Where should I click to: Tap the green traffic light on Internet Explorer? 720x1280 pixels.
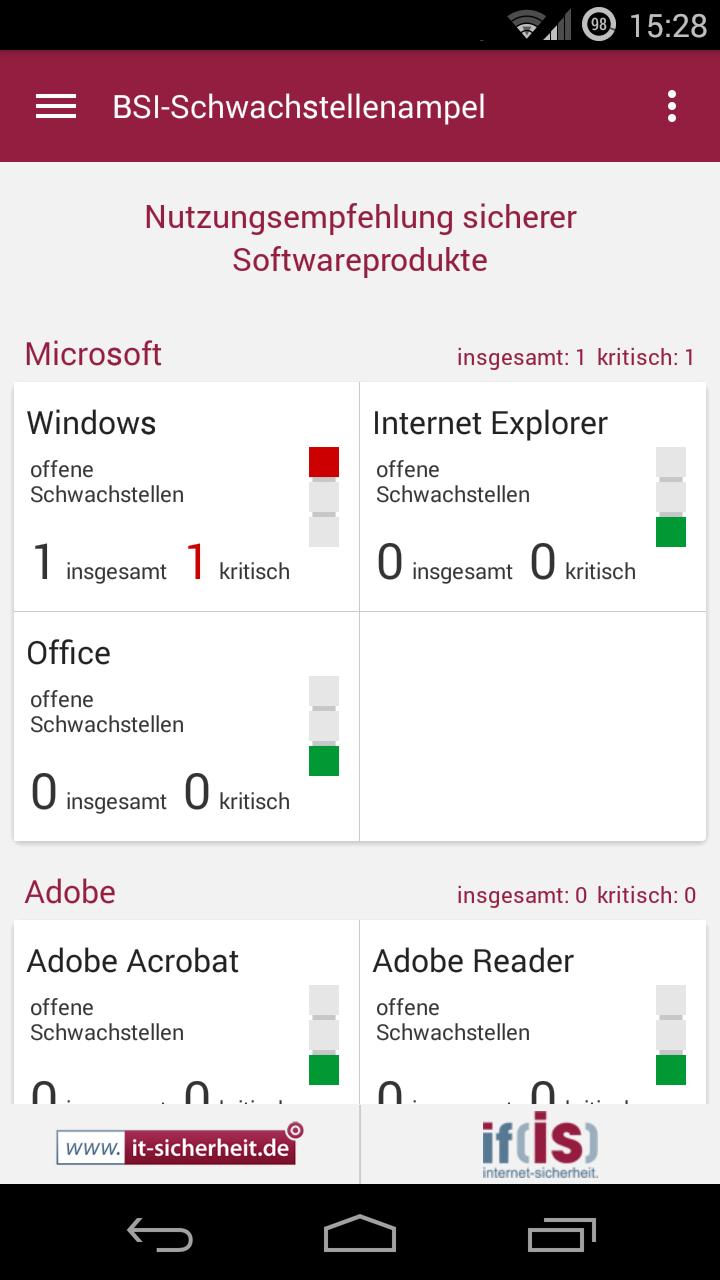670,531
